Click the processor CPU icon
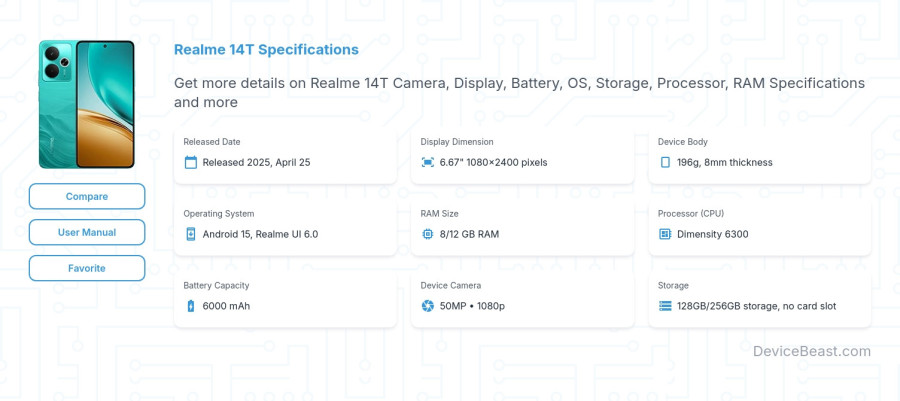The width and height of the screenshot is (900, 401). click(665, 234)
